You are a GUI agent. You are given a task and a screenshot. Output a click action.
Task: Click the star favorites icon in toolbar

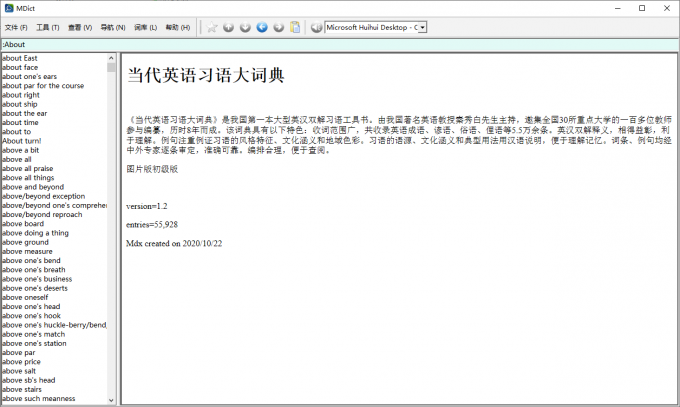[212, 27]
